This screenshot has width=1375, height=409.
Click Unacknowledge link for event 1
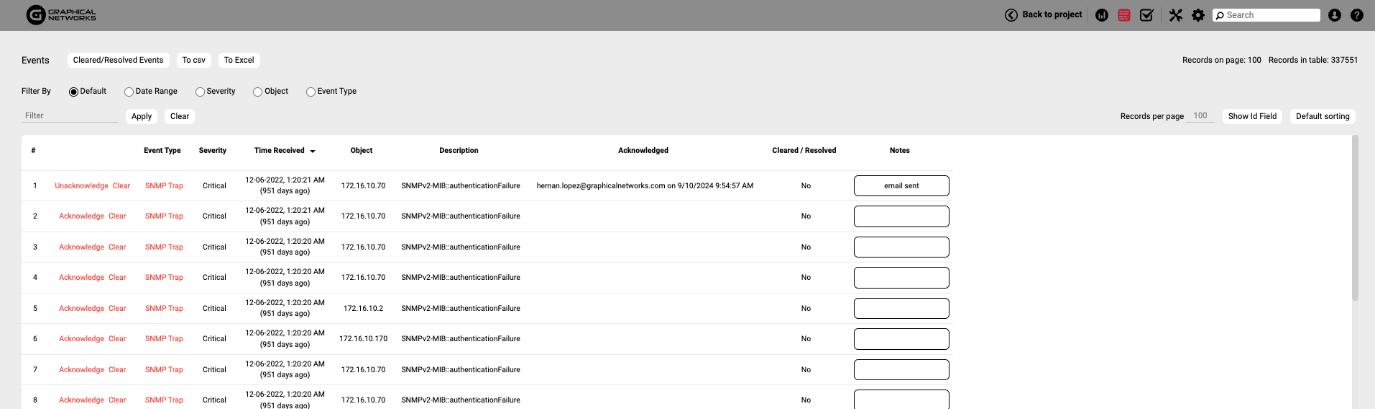pos(81,185)
